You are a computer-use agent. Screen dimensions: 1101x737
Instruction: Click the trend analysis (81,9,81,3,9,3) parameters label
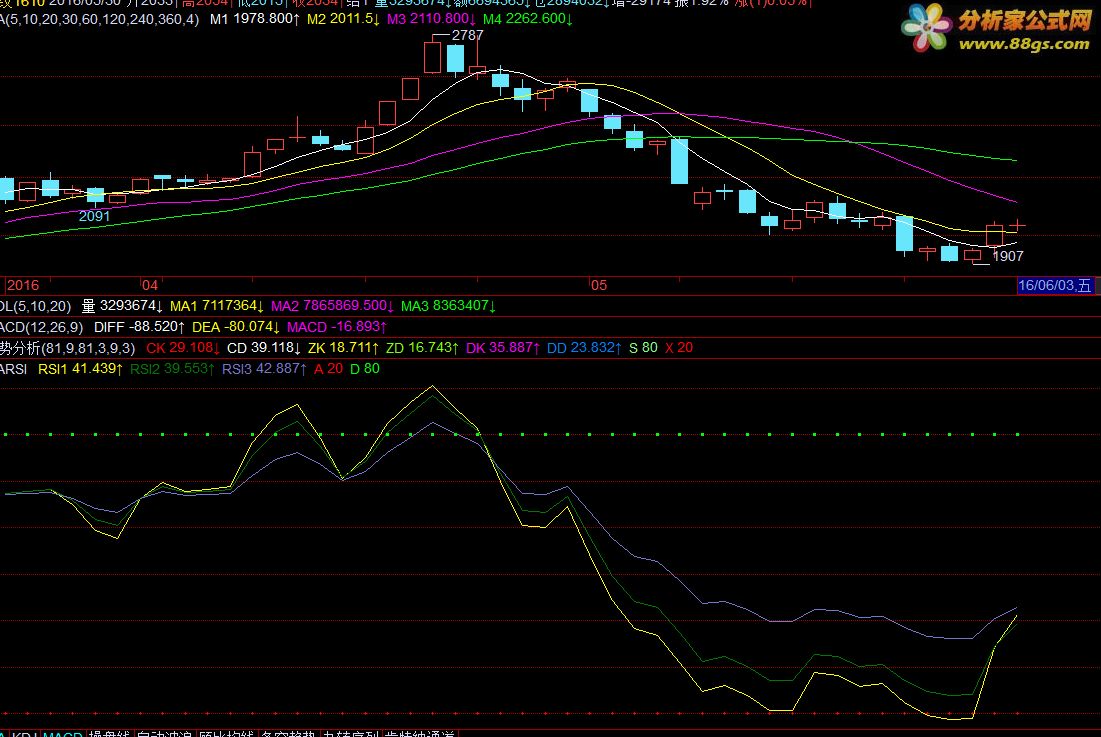(x=67, y=348)
